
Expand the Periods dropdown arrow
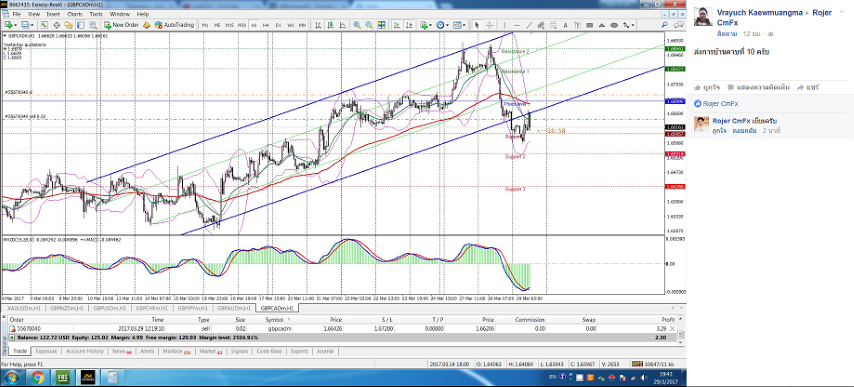point(447,24)
